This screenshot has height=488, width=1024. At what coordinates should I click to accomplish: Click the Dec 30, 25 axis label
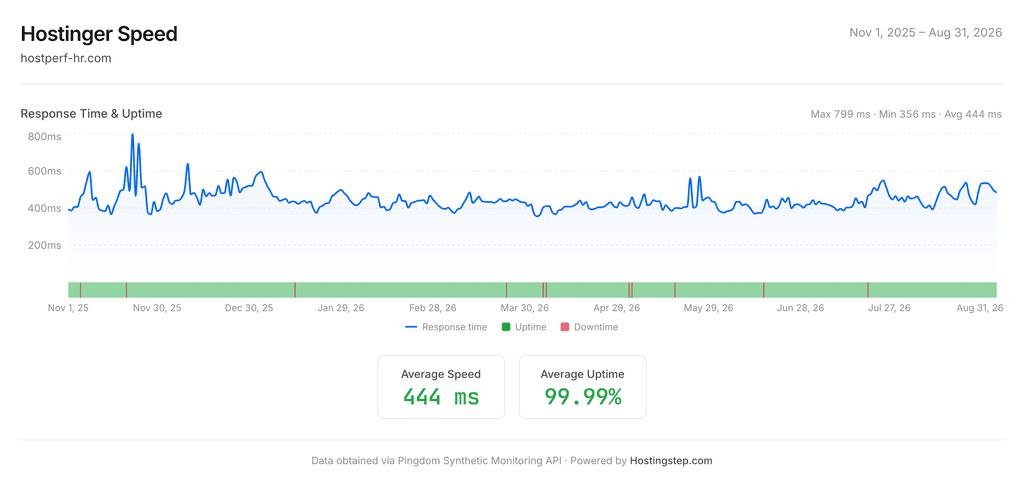pos(249,308)
